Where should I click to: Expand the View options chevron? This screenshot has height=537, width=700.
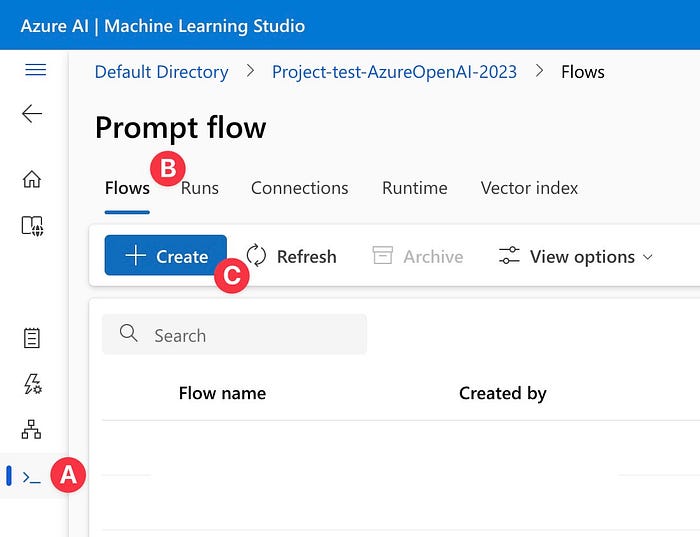[x=648, y=257]
